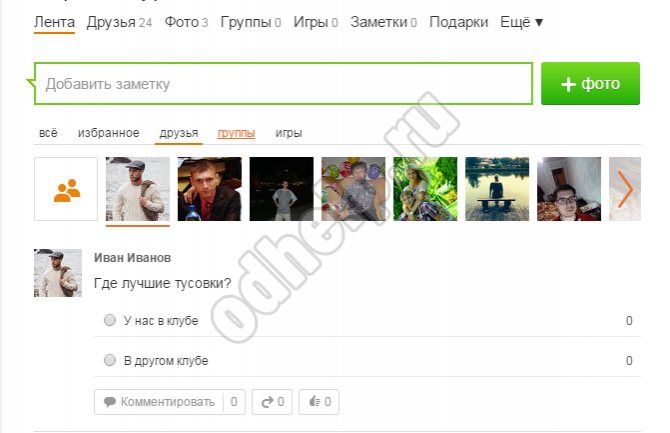
Task: Click into Добавить заметку field
Action: click(283, 84)
